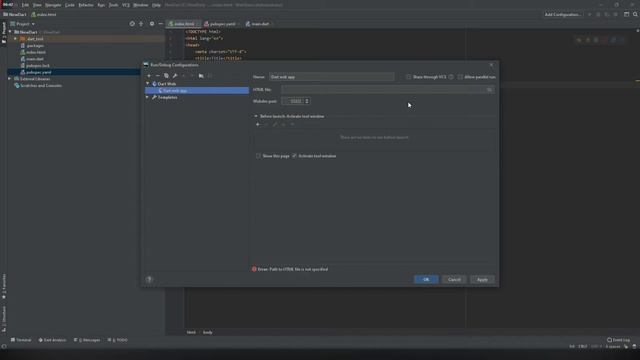Screen dimensions: 640x360
Task: Click Search Everywhere magnifier icon
Action: [635, 14]
